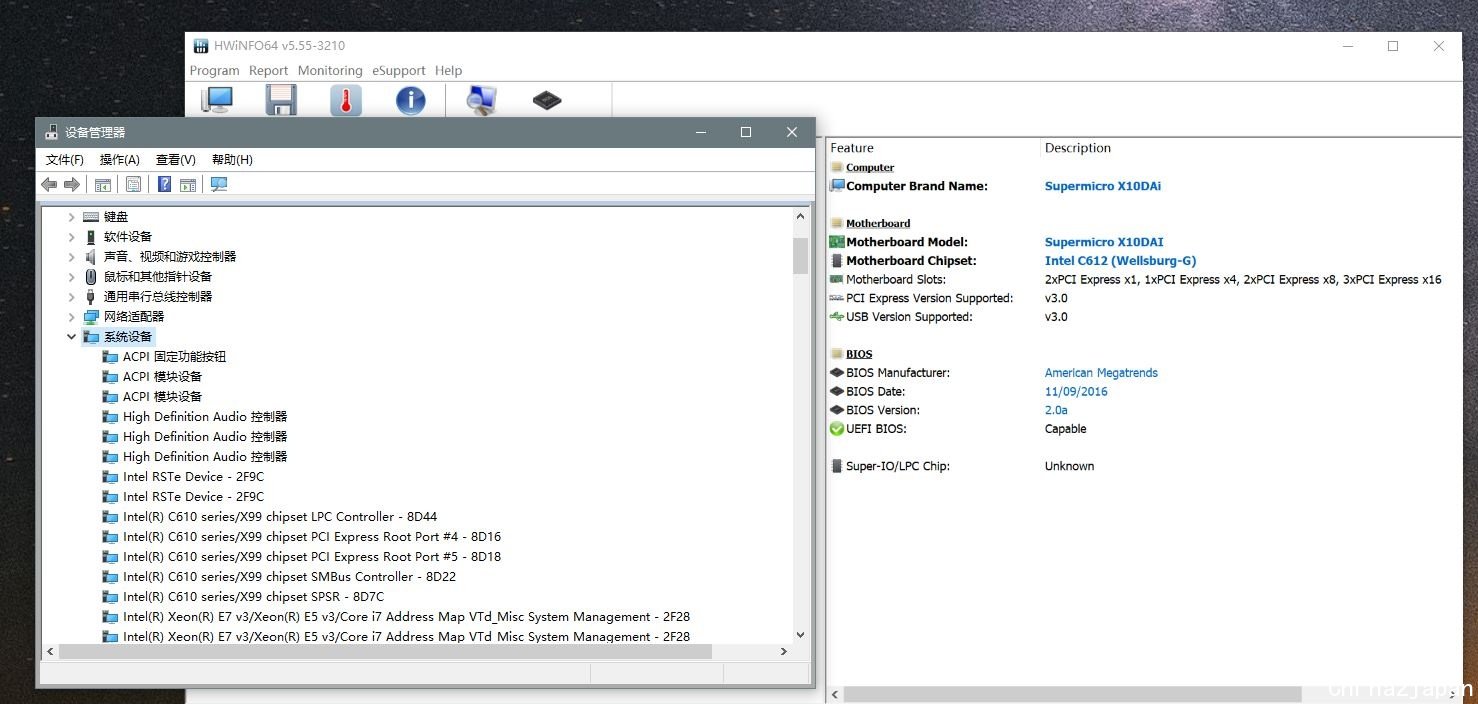Image resolution: width=1478 pixels, height=704 pixels.
Task: Click the blue info about icon in HWiNFO64
Action: pos(410,100)
